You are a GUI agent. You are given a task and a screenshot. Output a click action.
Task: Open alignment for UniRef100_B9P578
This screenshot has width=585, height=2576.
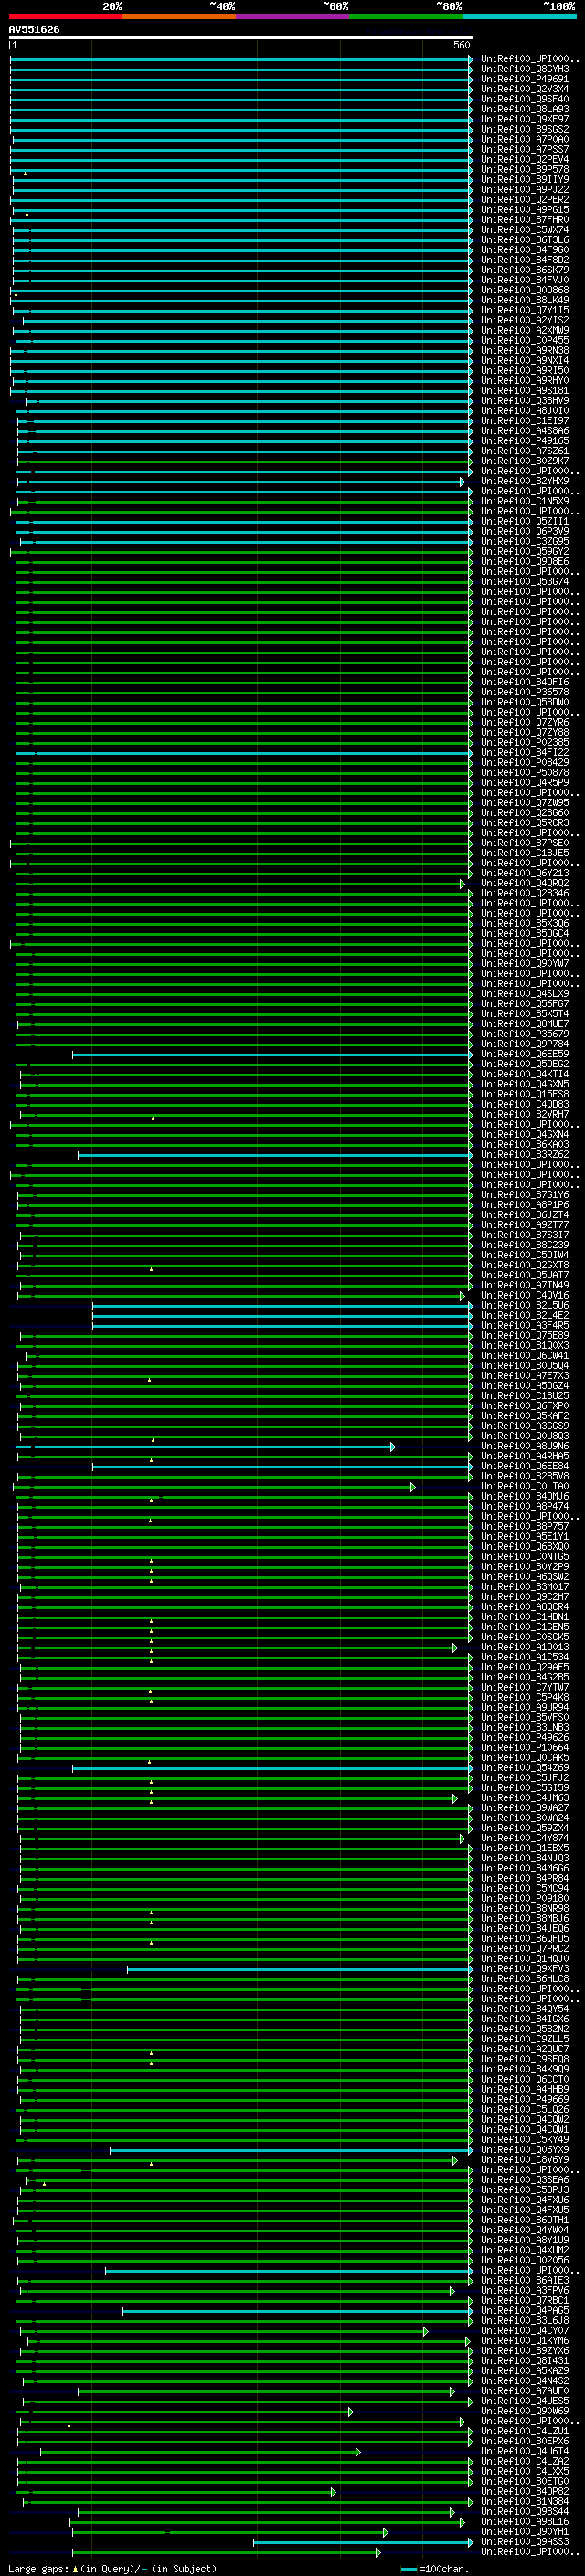[525, 170]
